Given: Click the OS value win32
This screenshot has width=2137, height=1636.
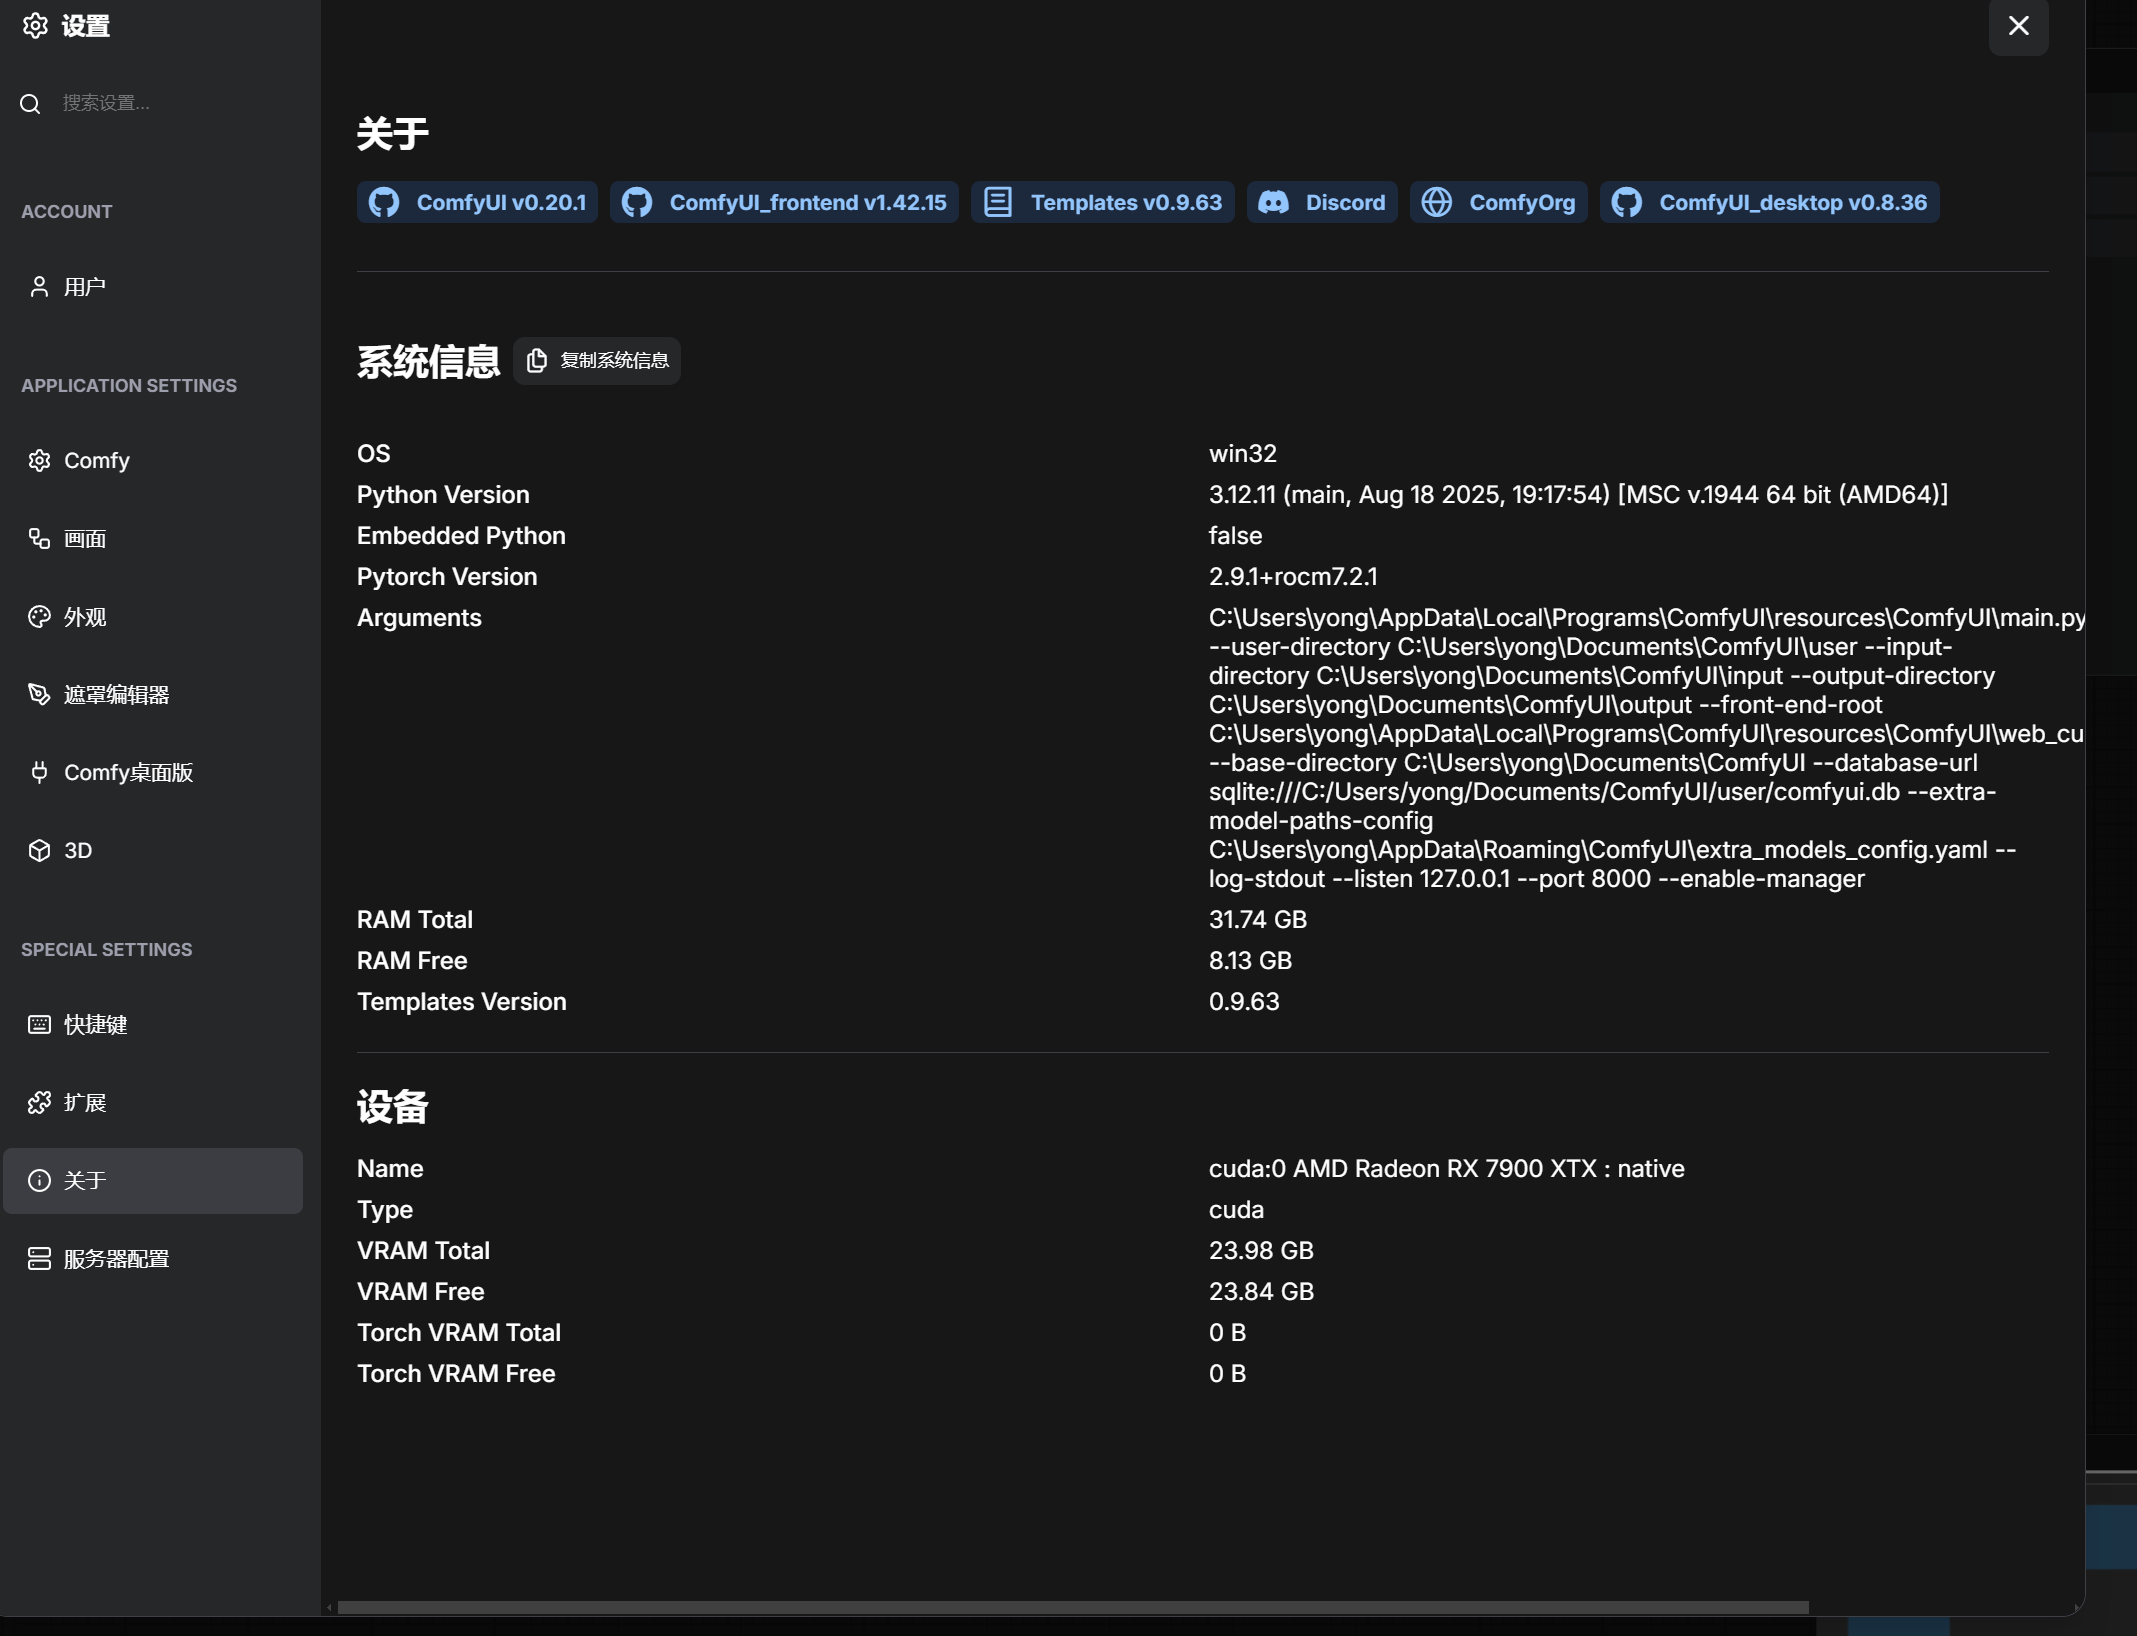Looking at the screenshot, I should coord(1243,454).
